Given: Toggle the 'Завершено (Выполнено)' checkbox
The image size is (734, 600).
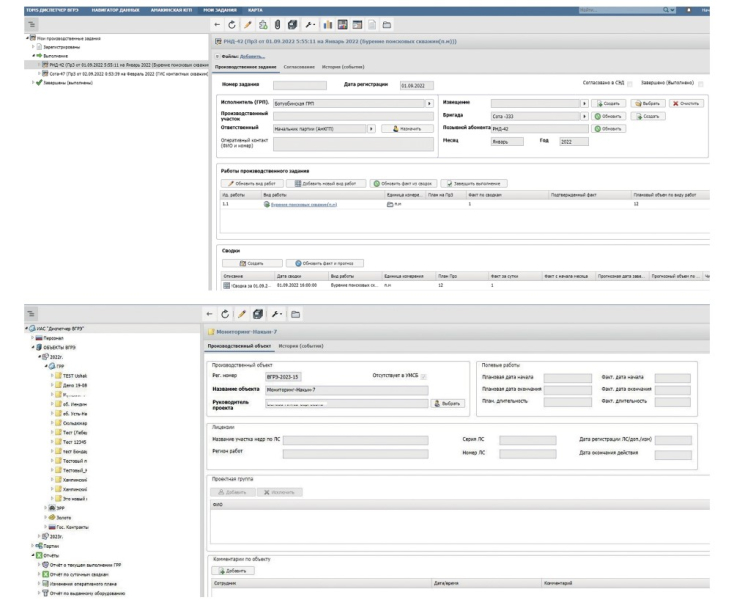Looking at the screenshot, I should pos(701,84).
